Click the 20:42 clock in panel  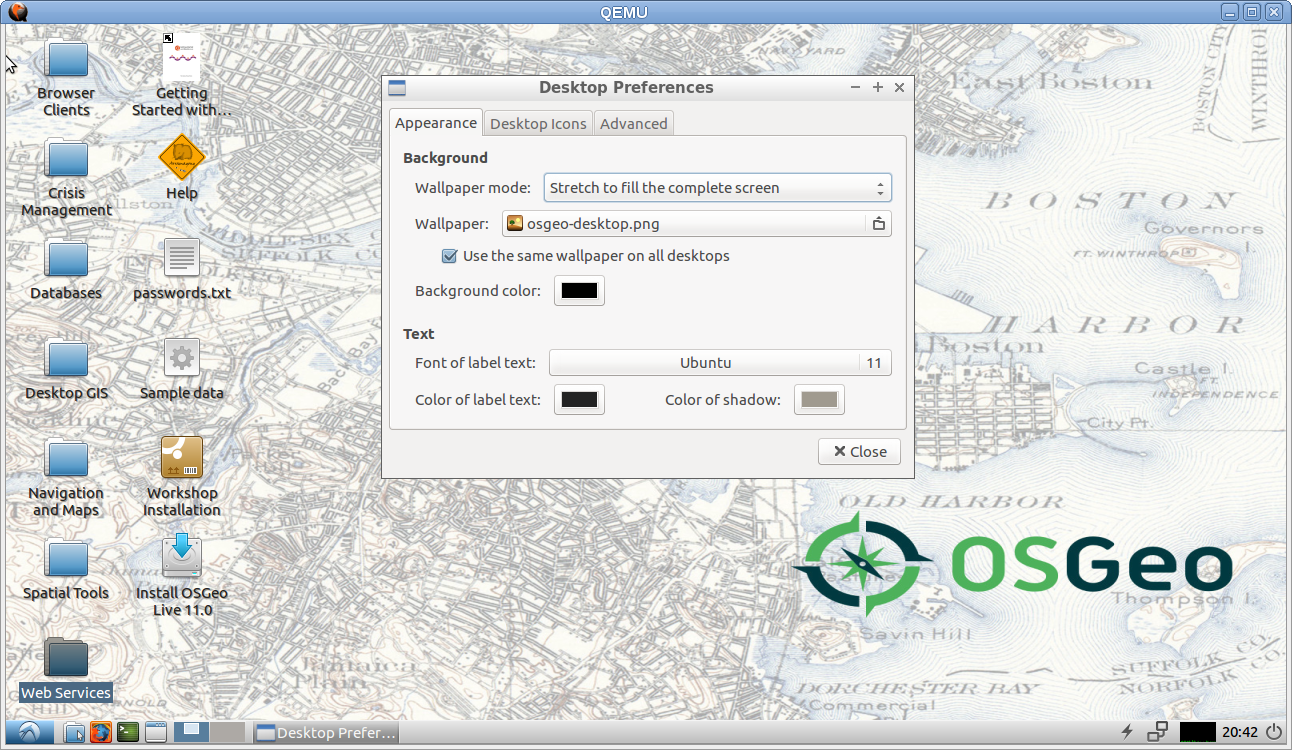point(1240,732)
